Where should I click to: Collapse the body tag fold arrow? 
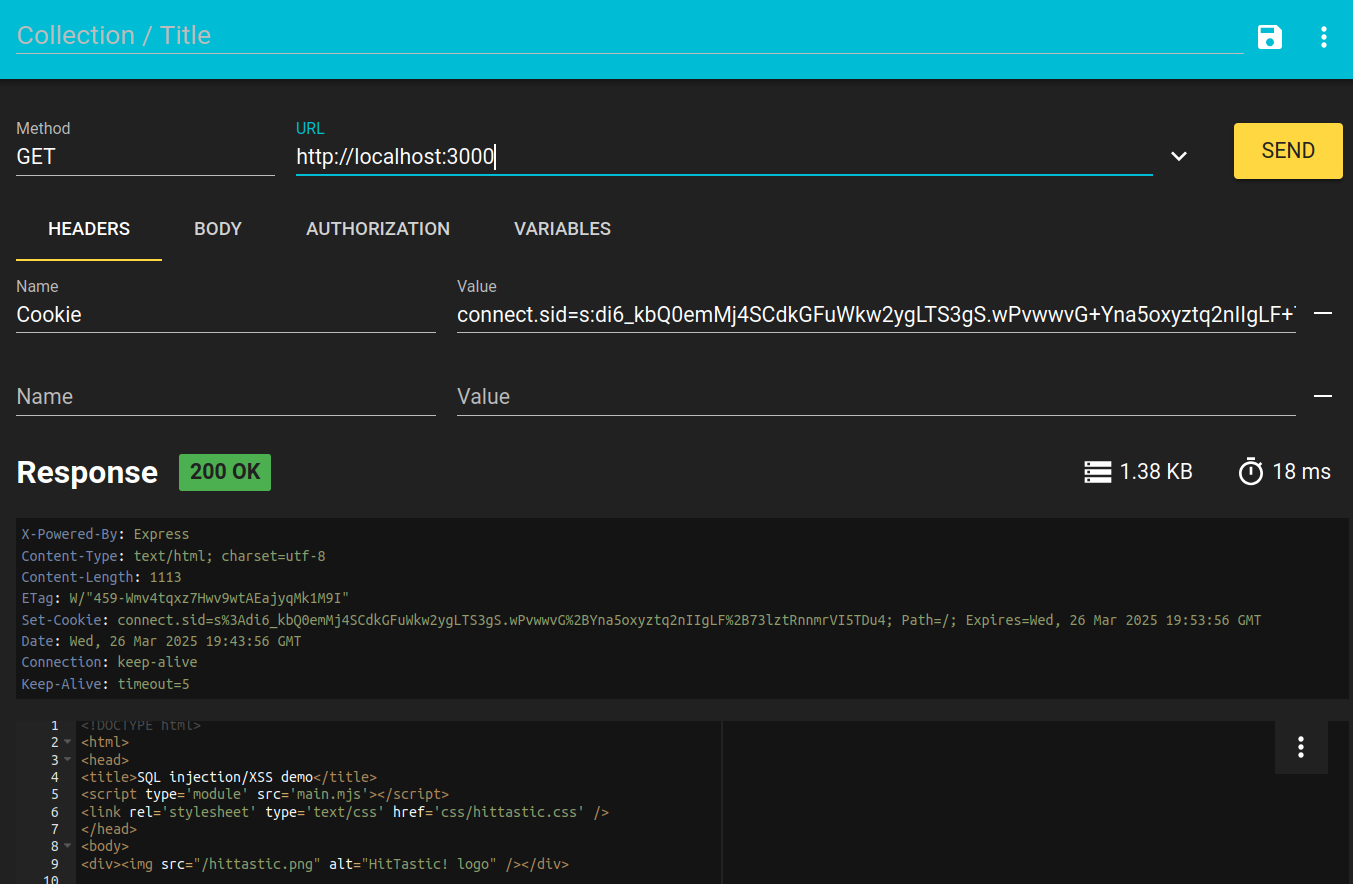click(x=67, y=846)
